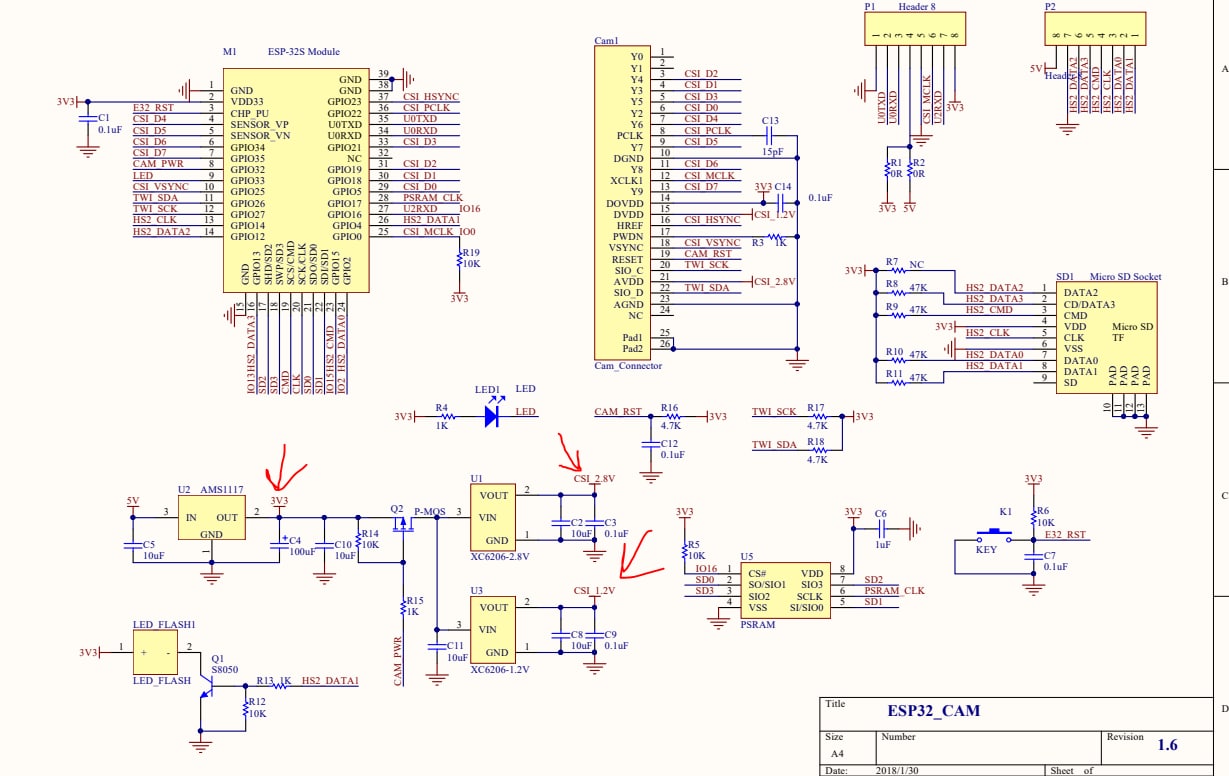Select the U1 XC6206-2.8V regulator block
This screenshot has height=776, width=1229.
coord(492,517)
